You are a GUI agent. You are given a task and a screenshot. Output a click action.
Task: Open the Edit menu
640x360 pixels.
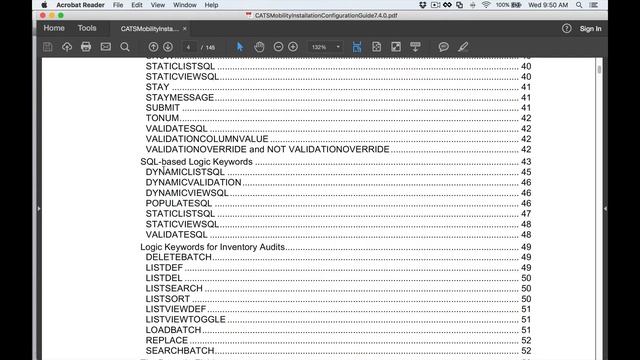coord(137,5)
